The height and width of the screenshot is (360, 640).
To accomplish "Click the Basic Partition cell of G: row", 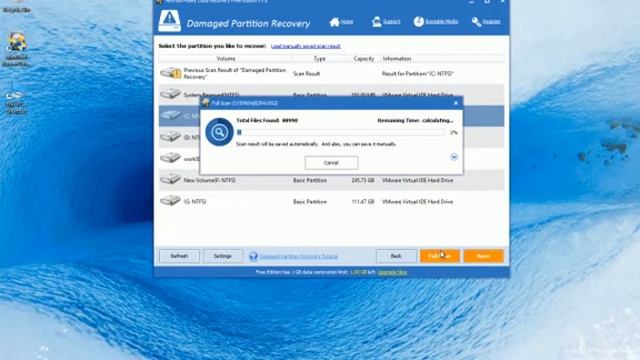I will point(310,202).
